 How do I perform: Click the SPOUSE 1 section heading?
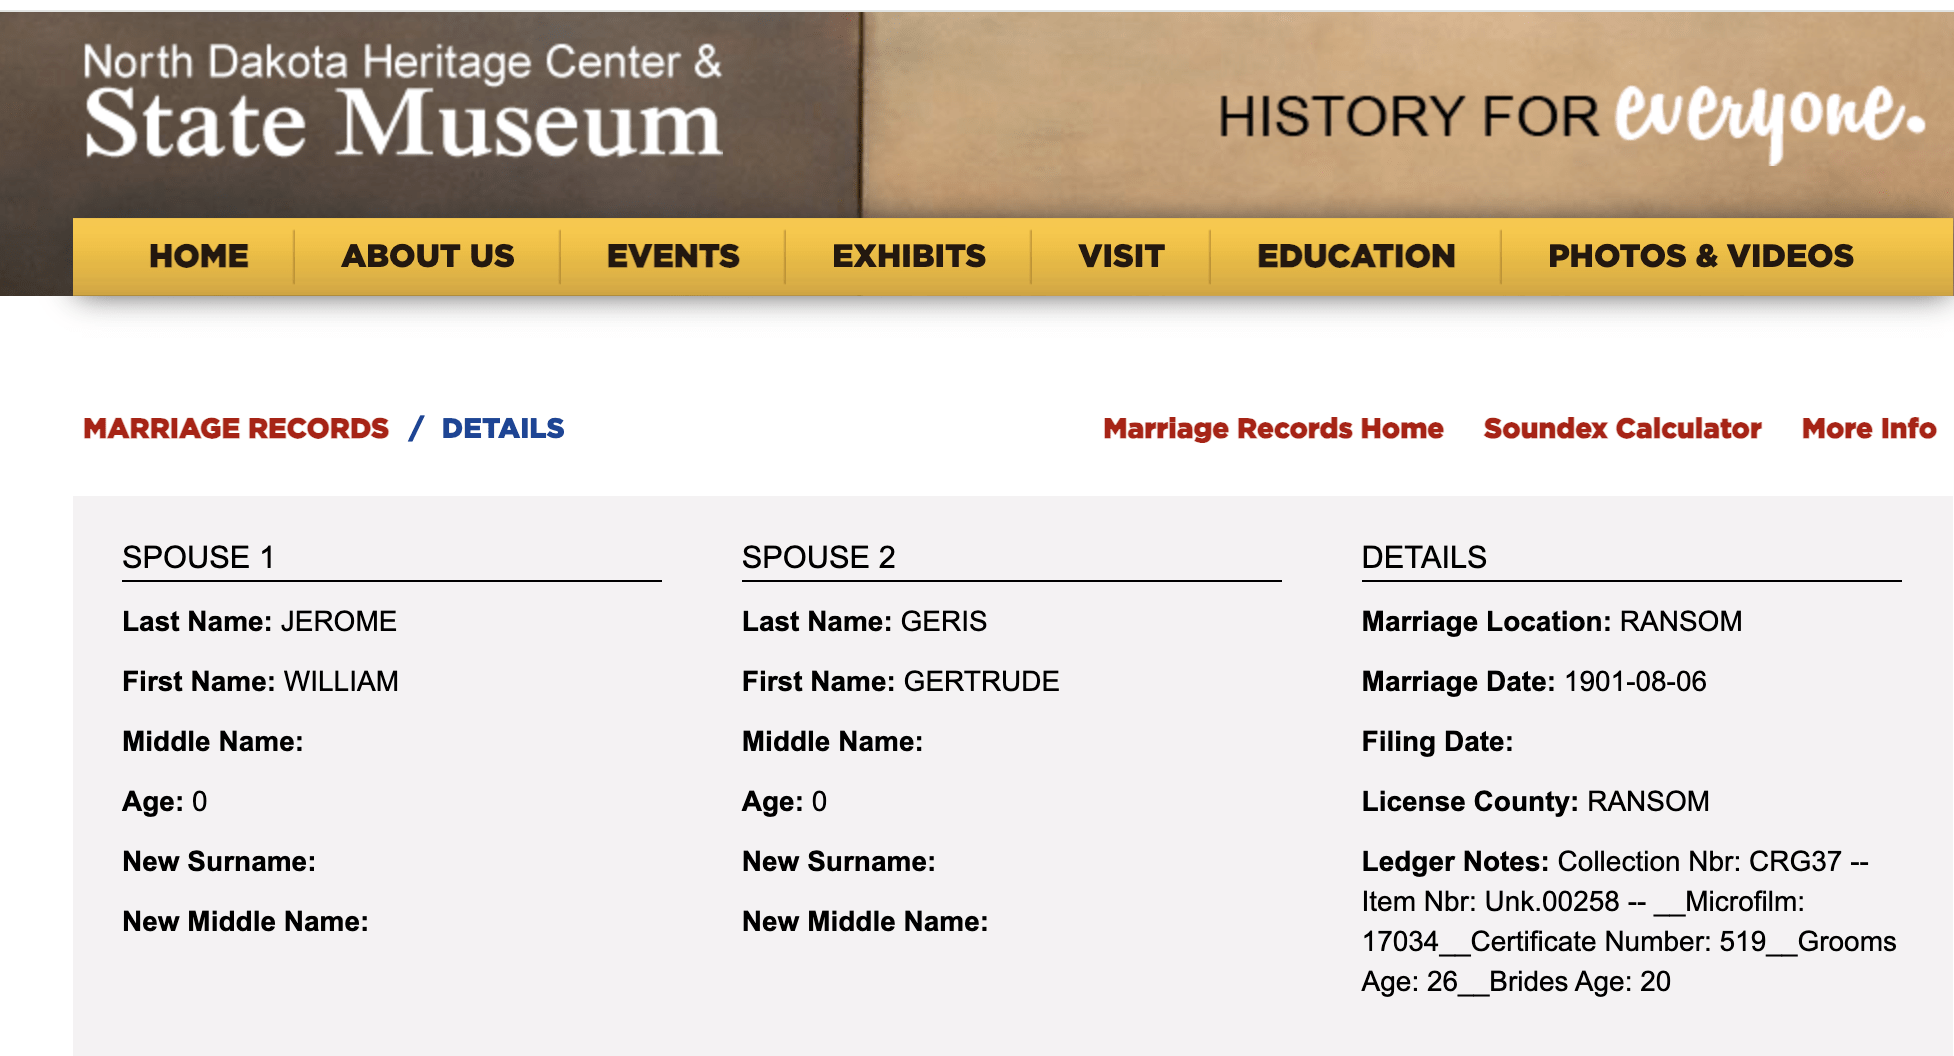[x=198, y=557]
